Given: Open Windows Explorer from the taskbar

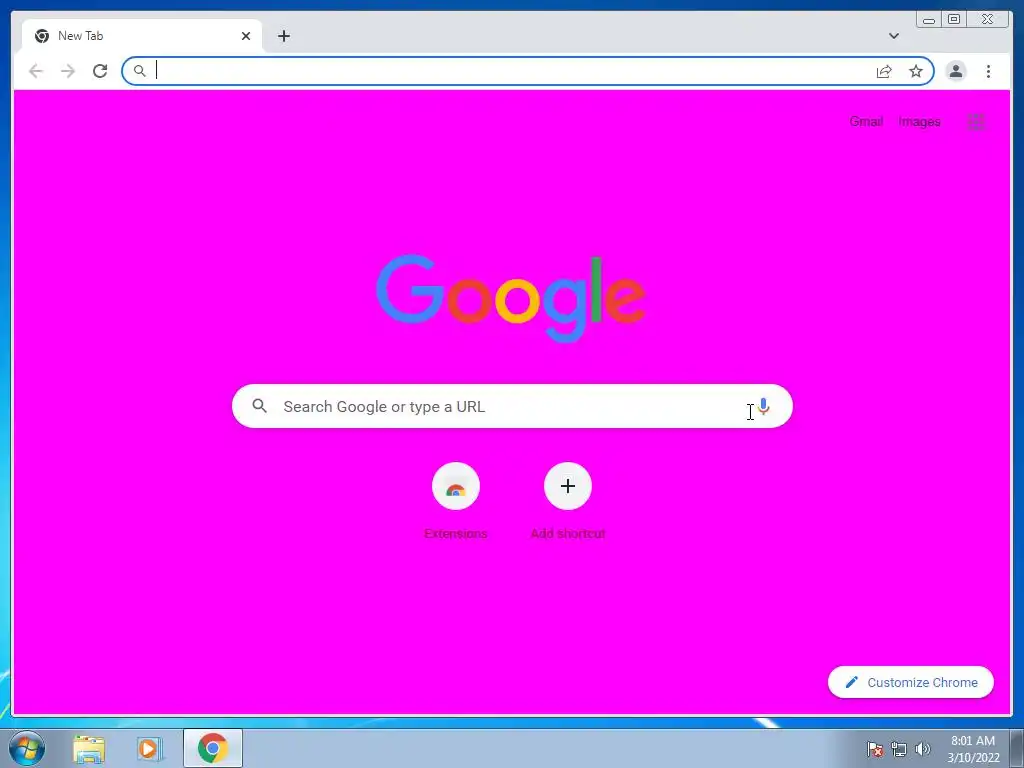Looking at the screenshot, I should 89,748.
